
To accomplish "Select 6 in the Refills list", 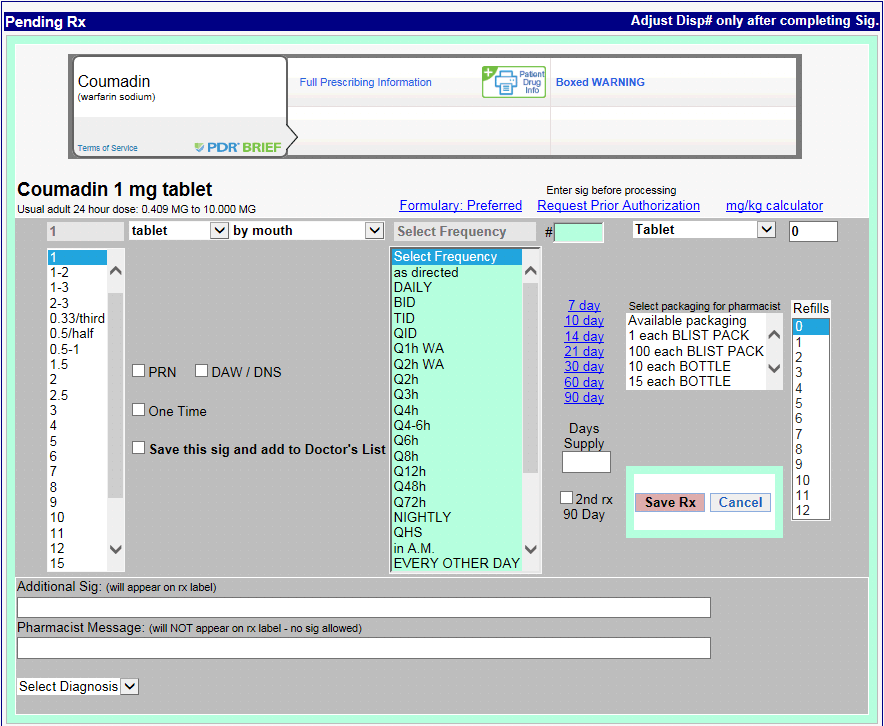I will (x=811, y=419).
